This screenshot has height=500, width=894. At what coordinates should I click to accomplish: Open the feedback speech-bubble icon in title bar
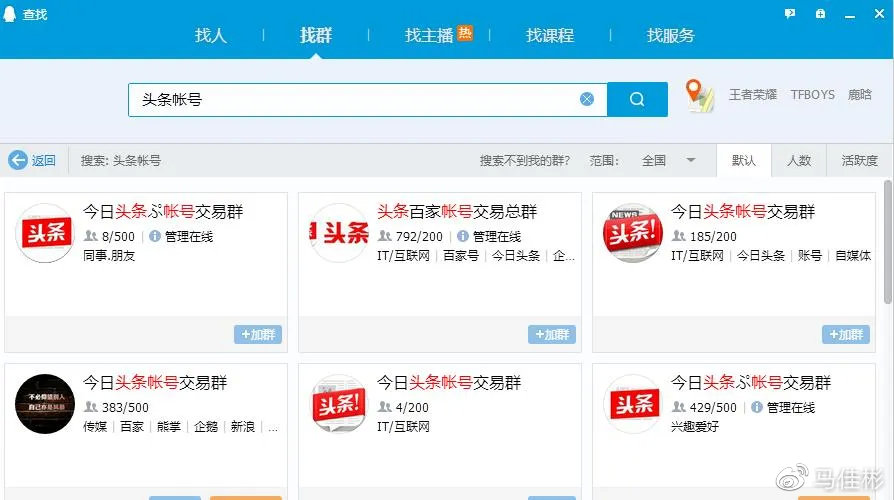(x=790, y=14)
